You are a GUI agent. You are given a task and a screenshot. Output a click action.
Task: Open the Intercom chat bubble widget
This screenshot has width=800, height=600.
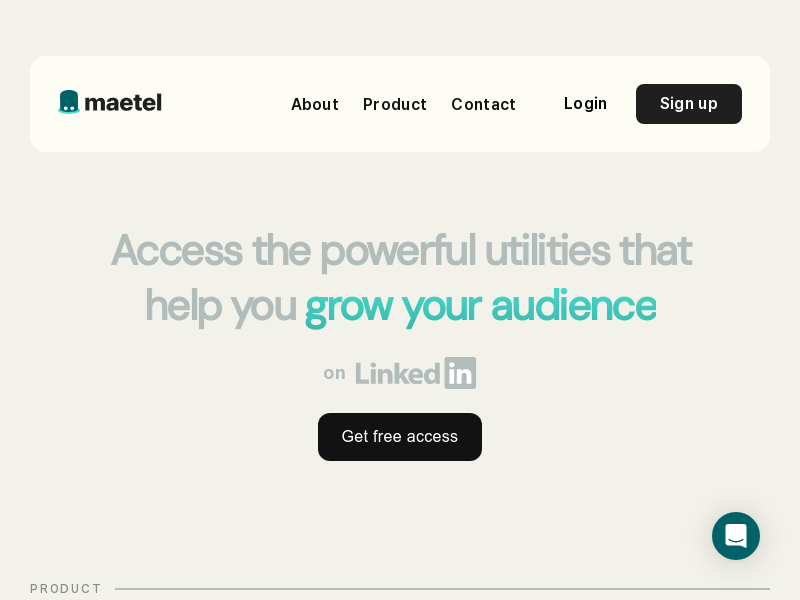pos(736,536)
